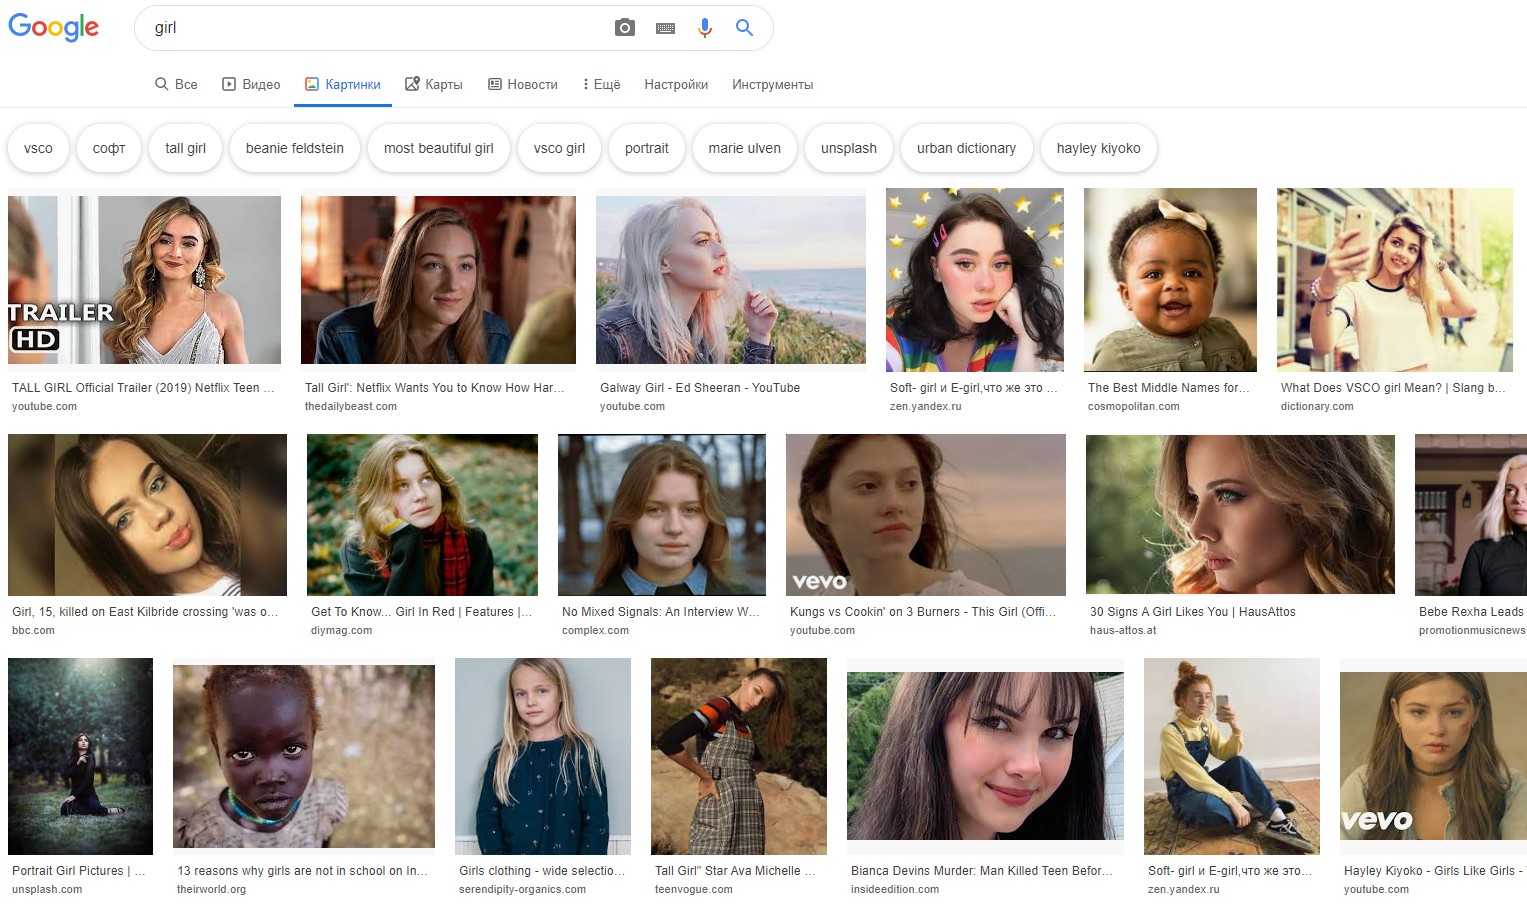Switch to the Все tab

[176, 84]
